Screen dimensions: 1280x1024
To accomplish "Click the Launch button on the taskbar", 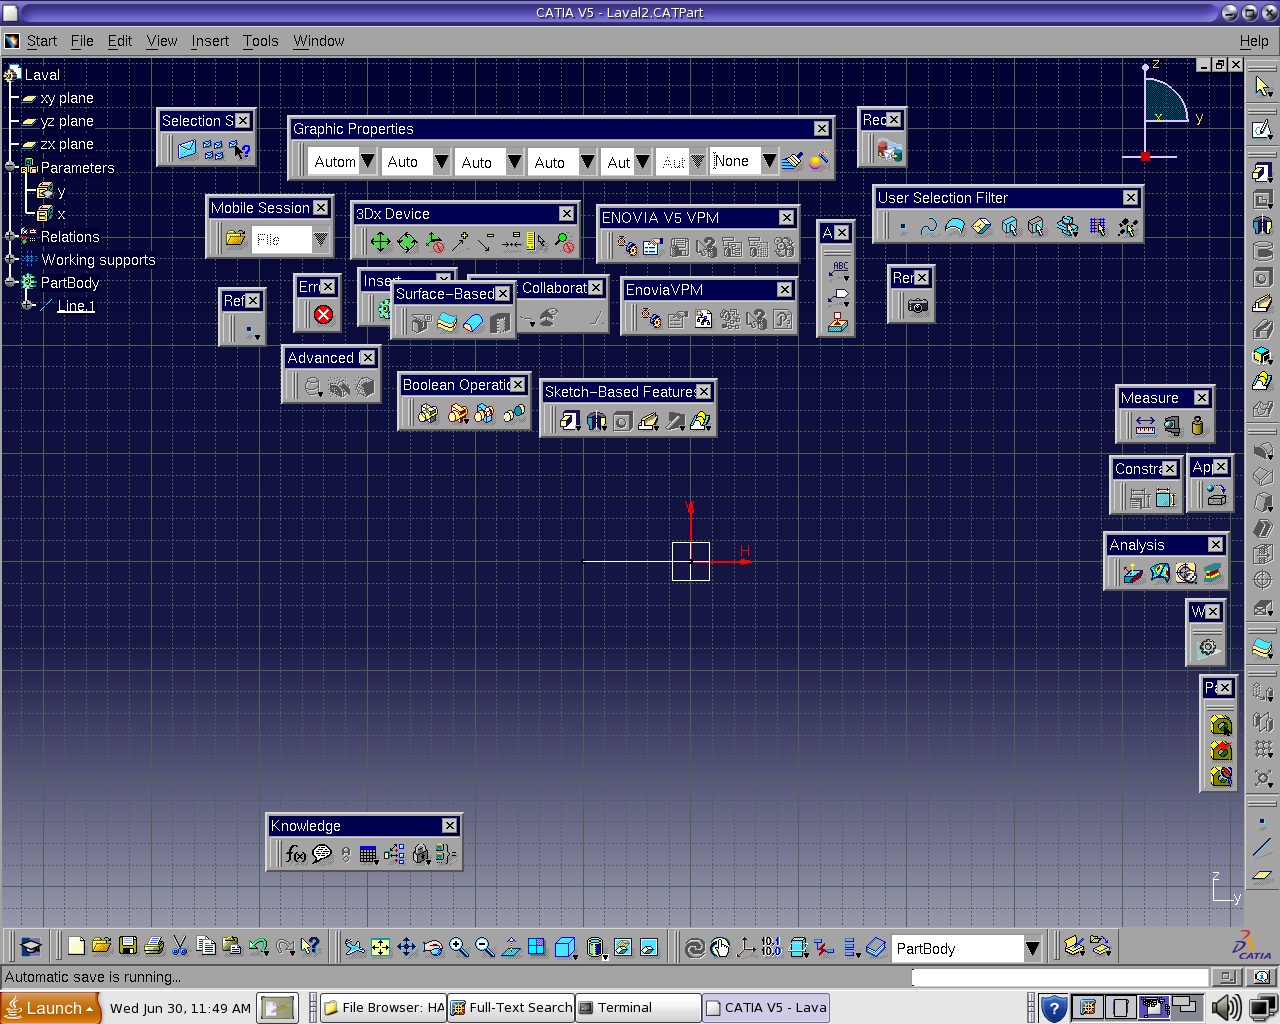I will [51, 1008].
